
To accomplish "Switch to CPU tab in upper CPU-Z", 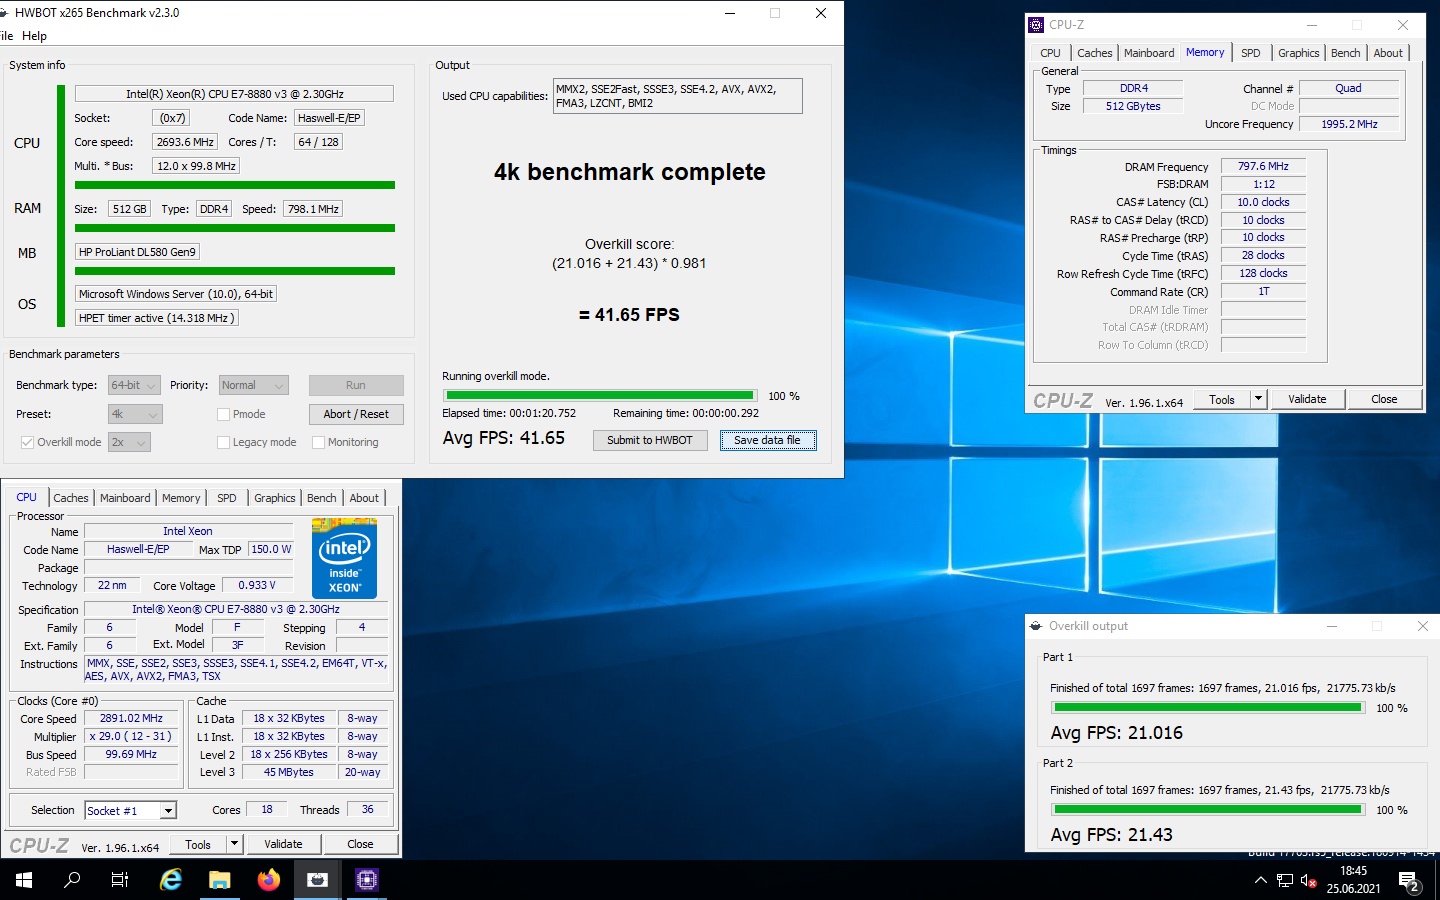I will coord(1050,53).
